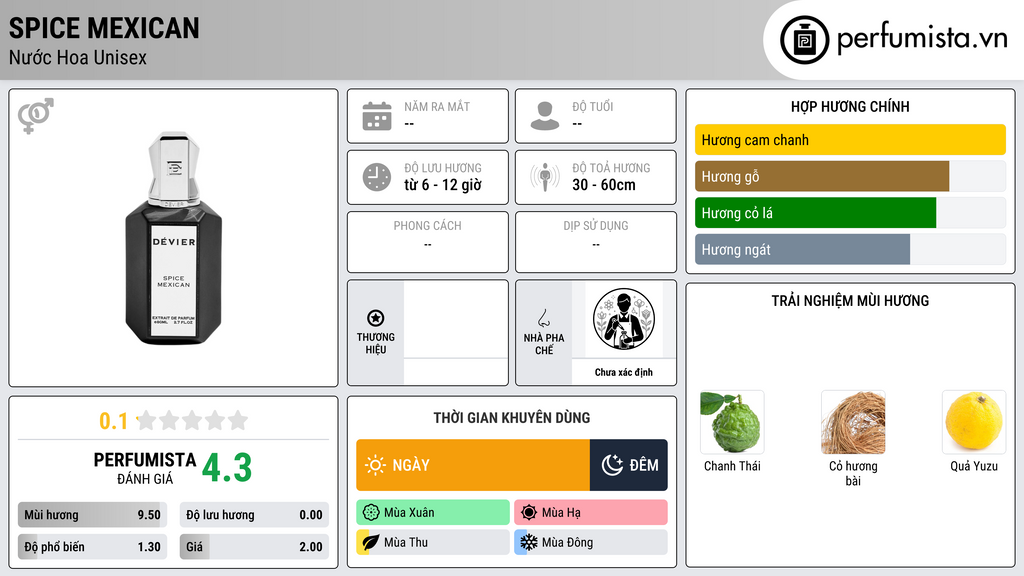
Task: Click the Dịp sử dụng card
Action: coord(596,242)
